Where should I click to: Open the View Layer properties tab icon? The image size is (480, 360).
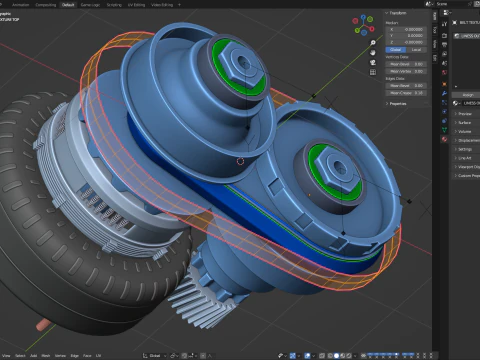[445, 54]
